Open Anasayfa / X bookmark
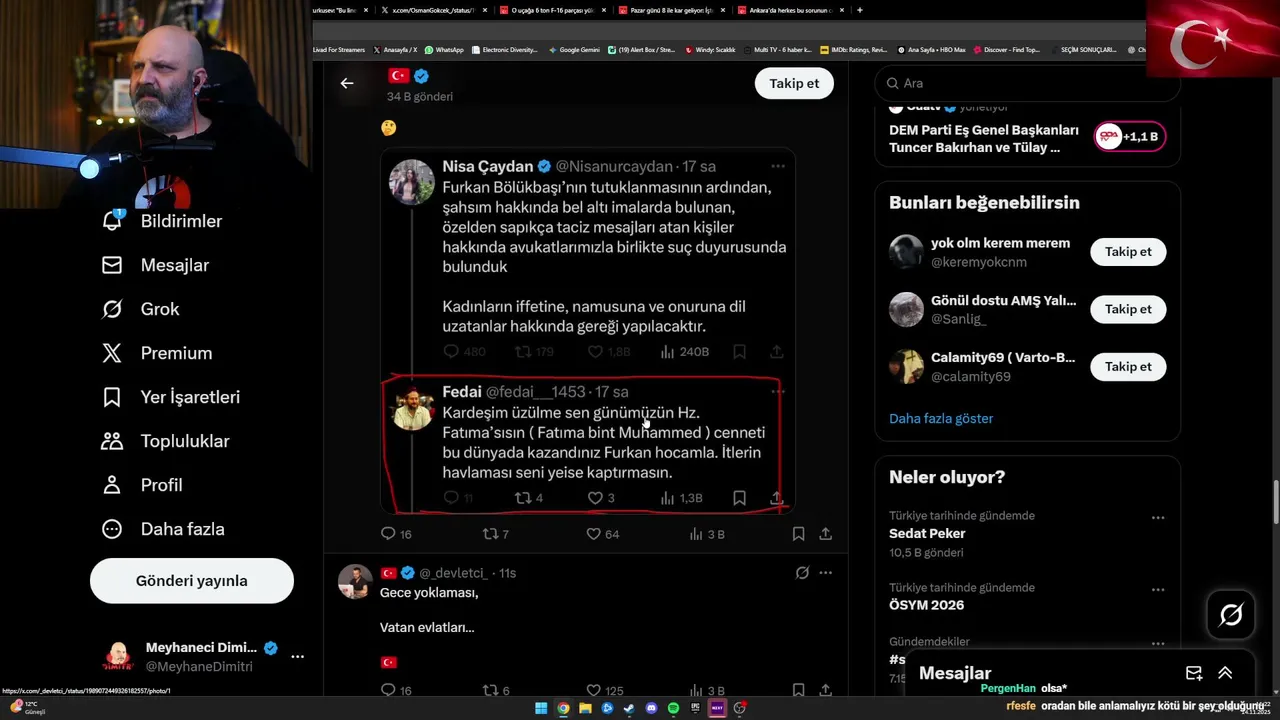1280x720 pixels. (x=395, y=49)
